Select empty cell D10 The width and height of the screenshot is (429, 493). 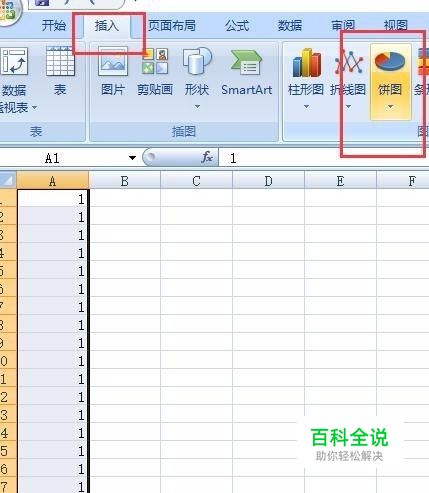[269, 361]
